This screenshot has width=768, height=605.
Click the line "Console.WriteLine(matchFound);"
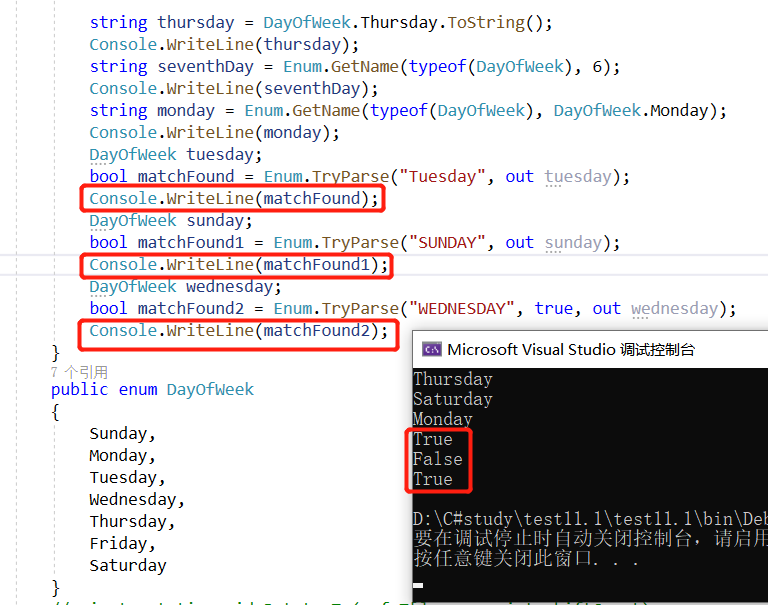[x=234, y=198]
